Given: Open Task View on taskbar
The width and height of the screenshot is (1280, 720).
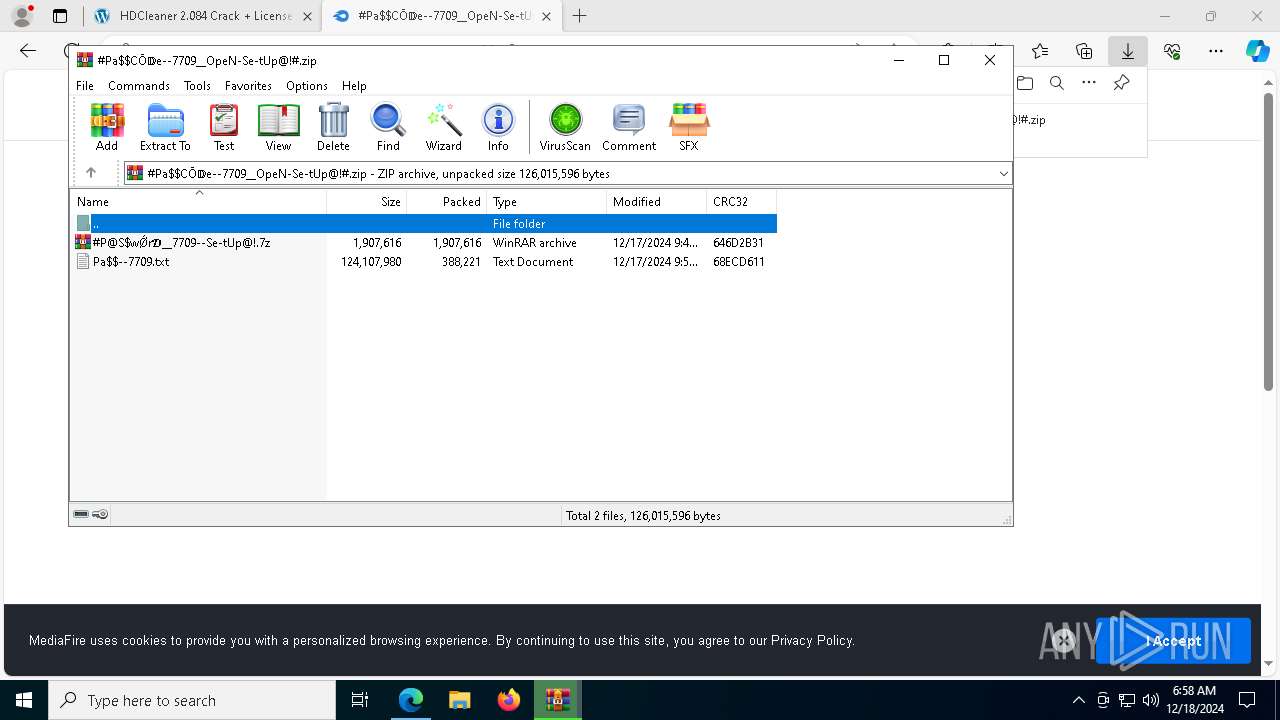Looking at the screenshot, I should coord(360,700).
